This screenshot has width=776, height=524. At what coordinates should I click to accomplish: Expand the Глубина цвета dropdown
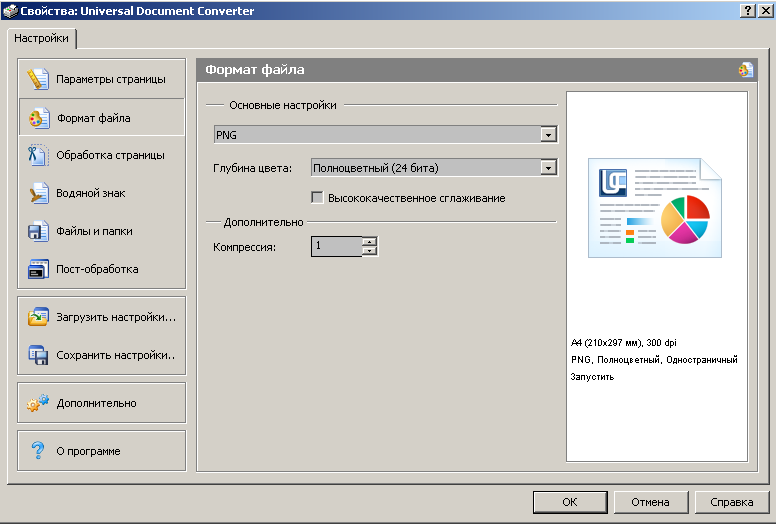coord(548,168)
